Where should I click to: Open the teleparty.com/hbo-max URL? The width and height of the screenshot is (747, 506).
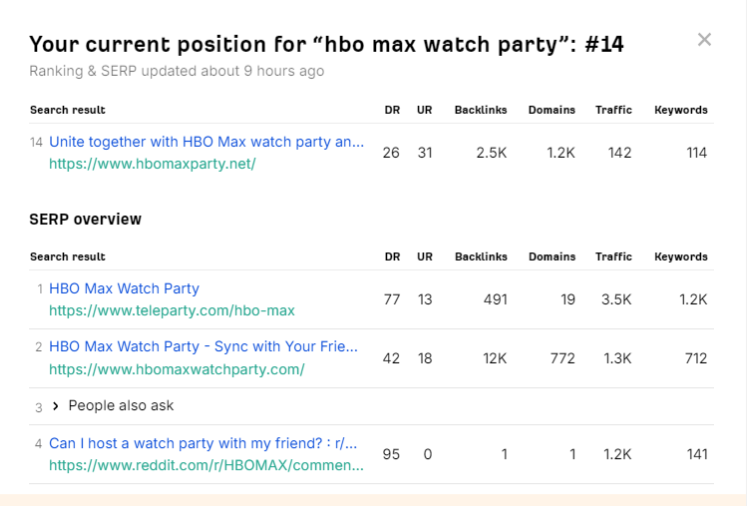[171, 310]
